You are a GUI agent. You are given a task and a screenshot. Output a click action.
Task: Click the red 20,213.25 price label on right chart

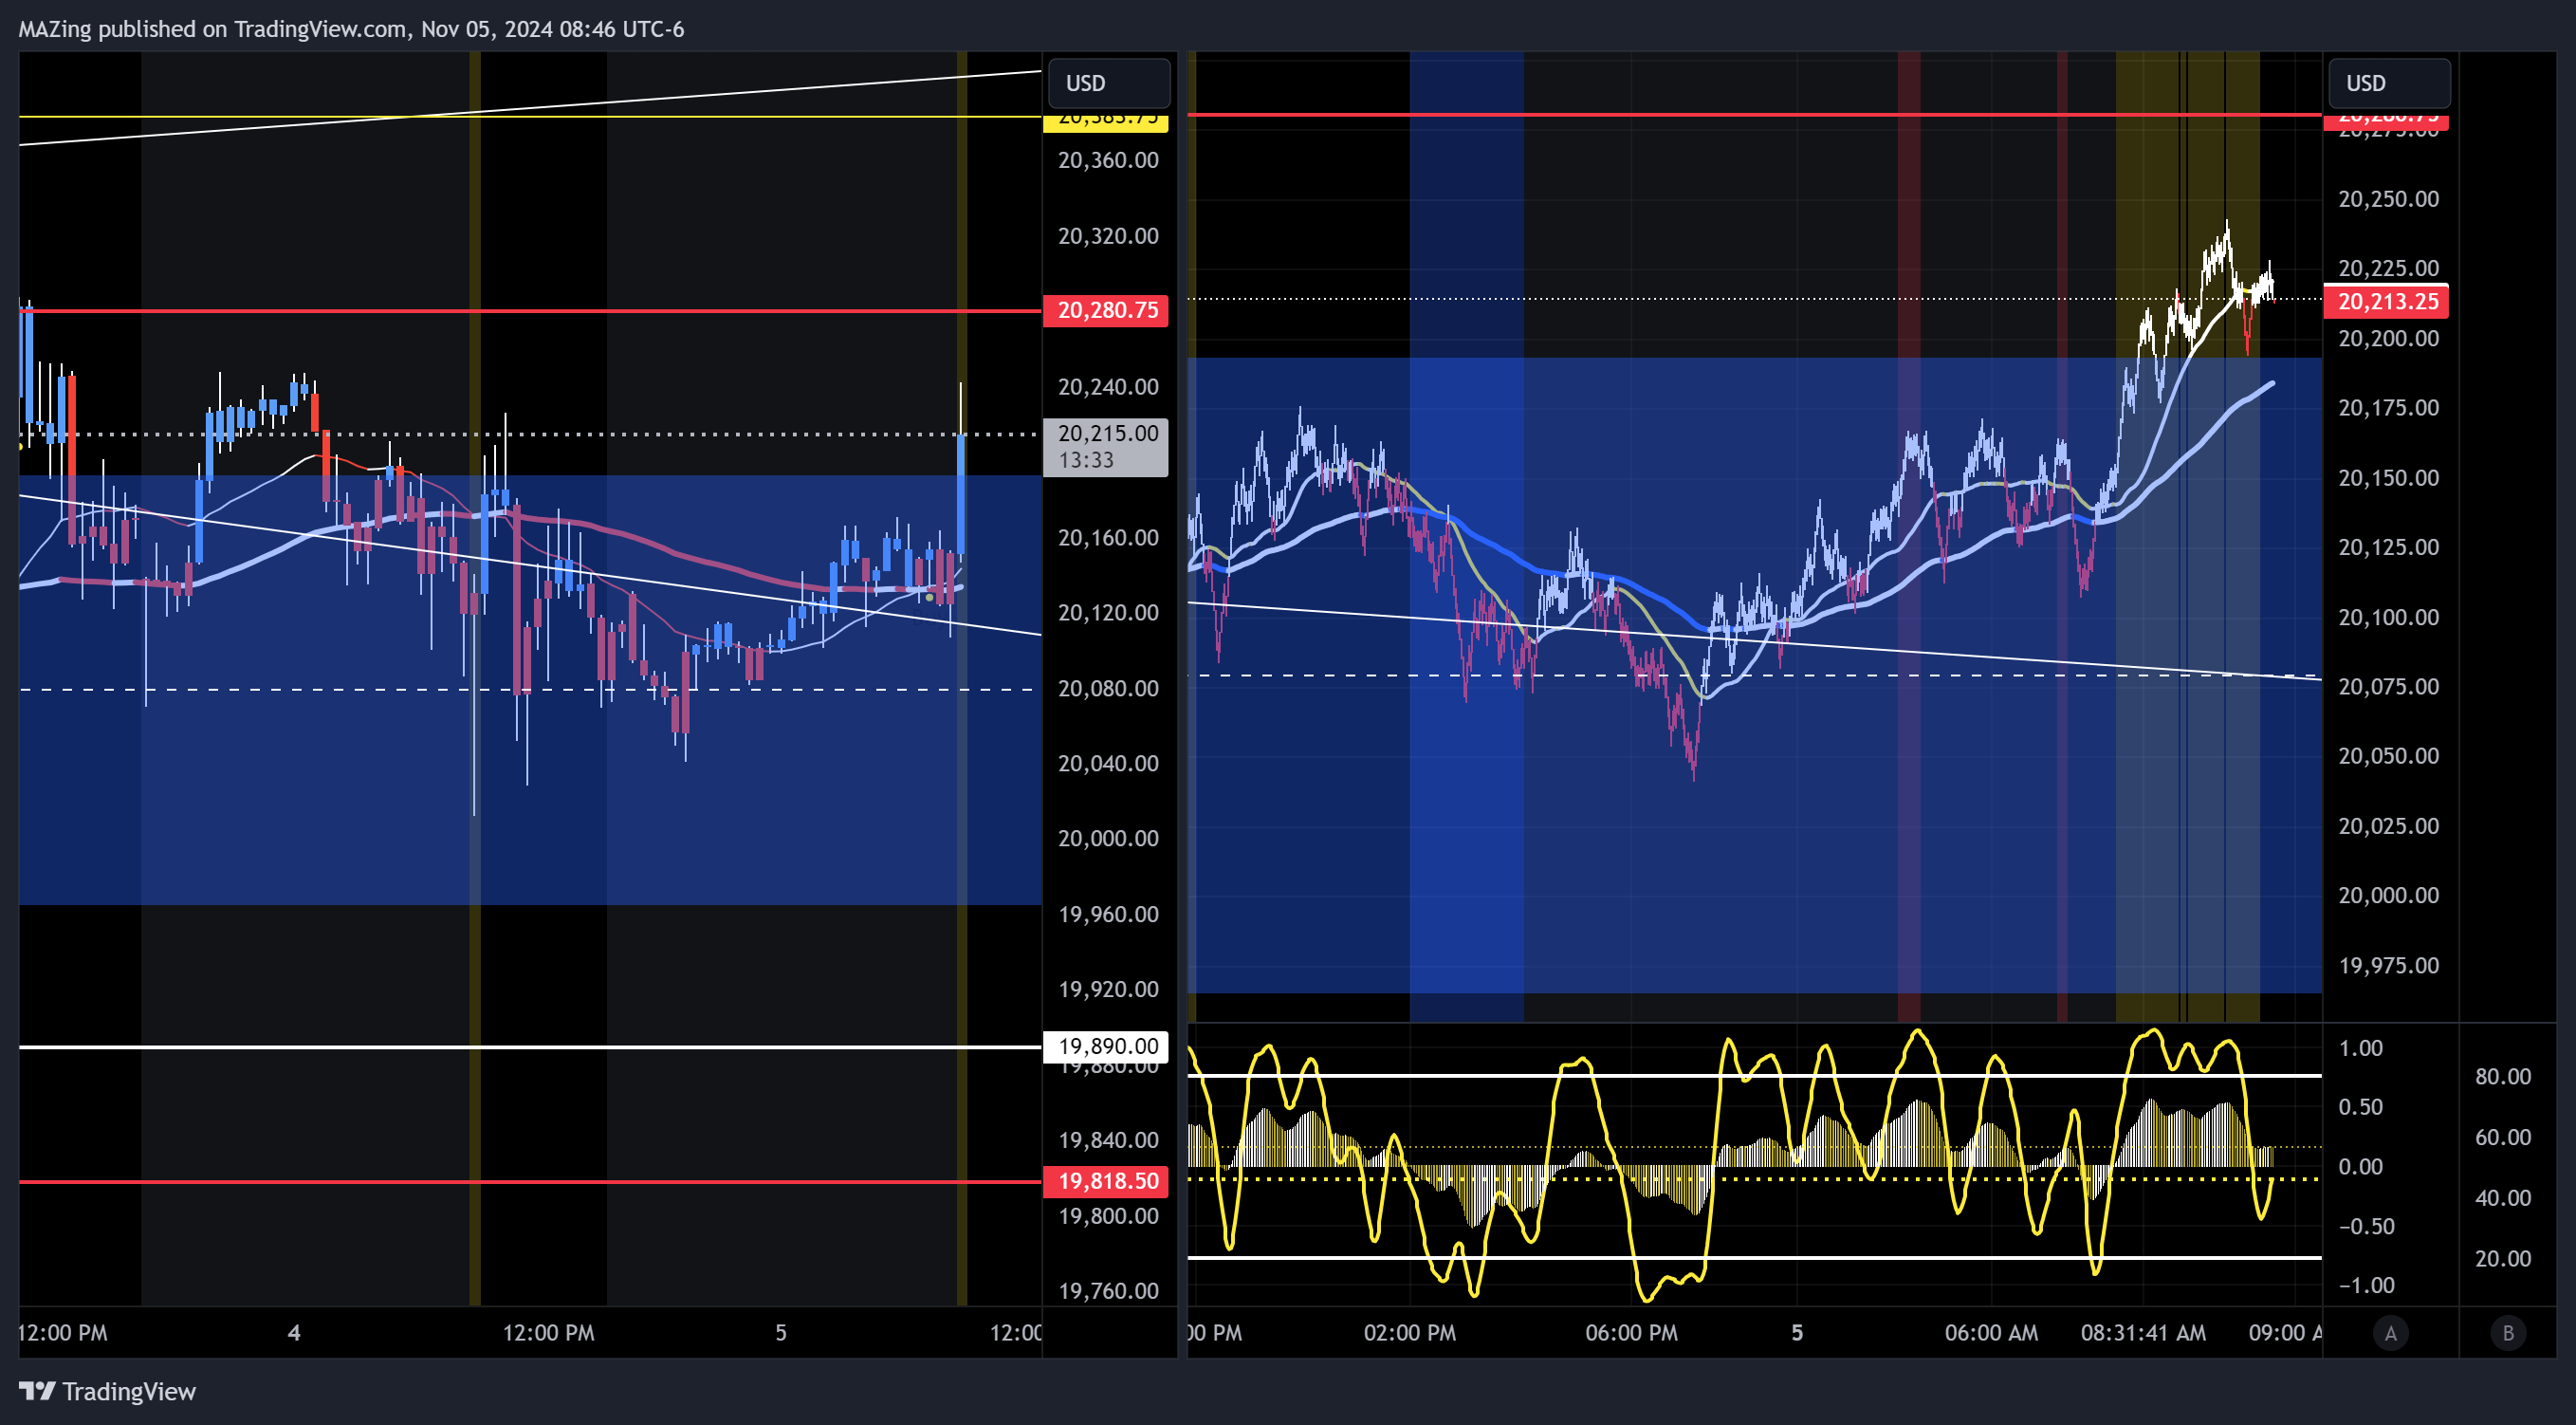coord(2387,301)
